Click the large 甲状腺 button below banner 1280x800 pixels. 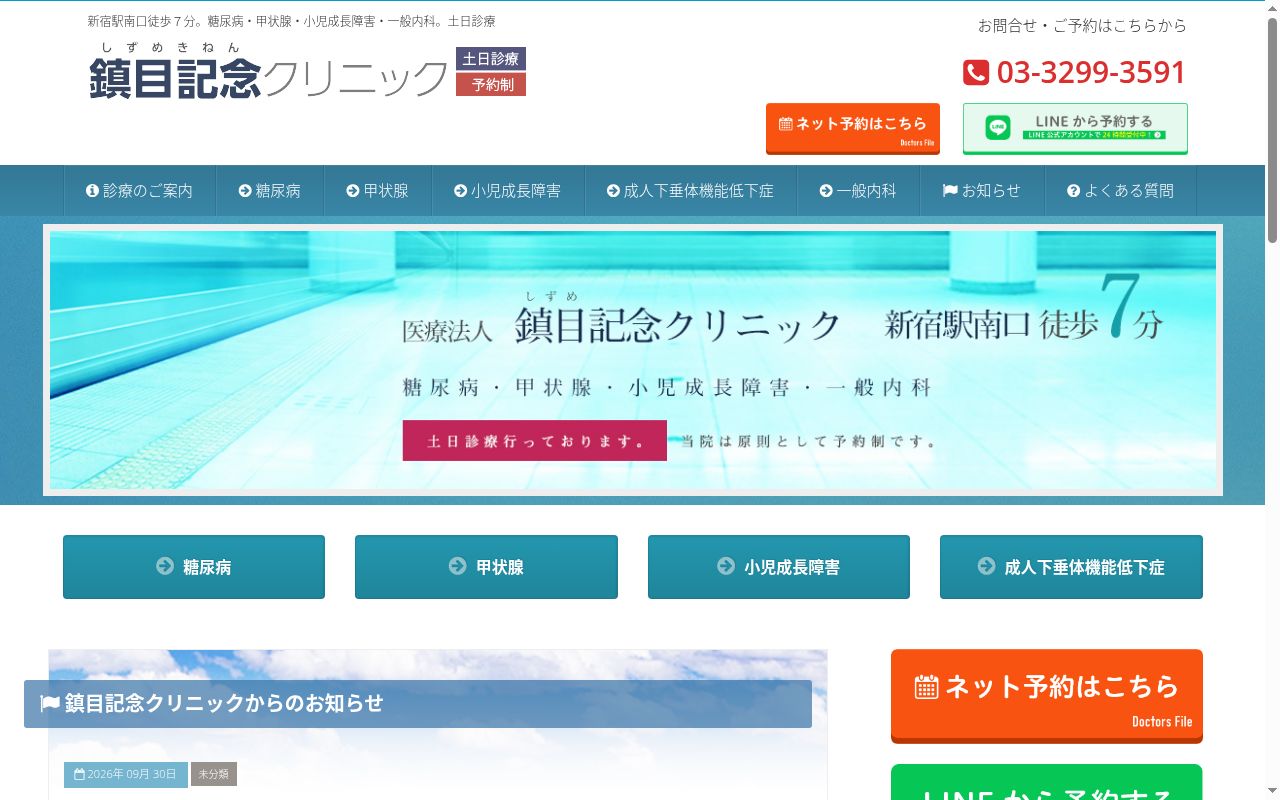tap(486, 567)
